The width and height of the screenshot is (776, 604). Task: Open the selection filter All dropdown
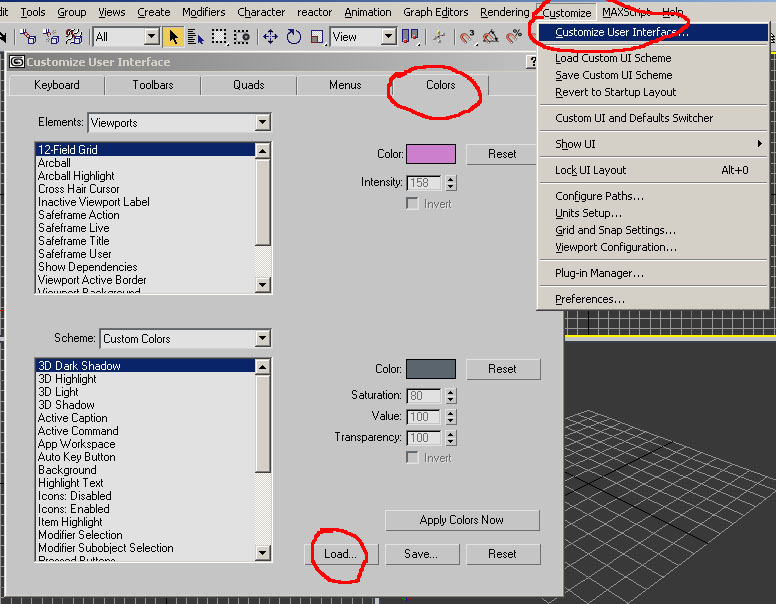pyautogui.click(x=152, y=37)
